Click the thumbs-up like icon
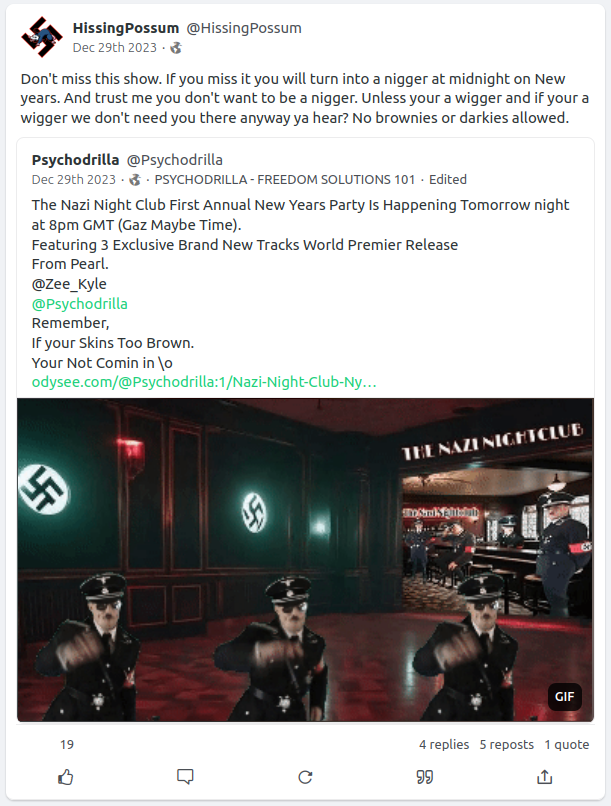Viewport: 611px width, 806px height. [x=66, y=777]
